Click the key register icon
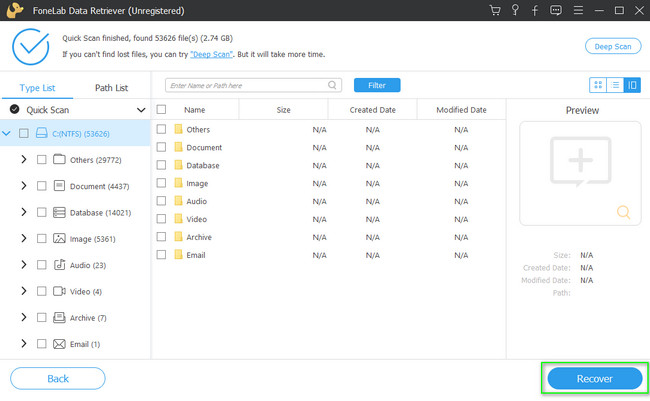 [515, 10]
